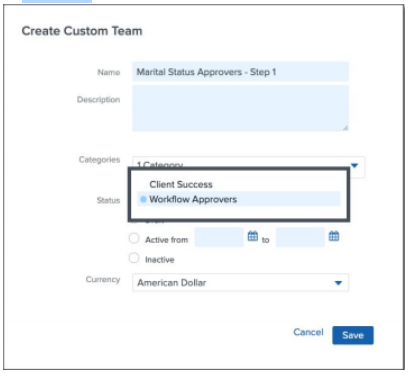Viewport: 417px width, 378px height.
Task: Focus the Name input field
Action: 240,72
